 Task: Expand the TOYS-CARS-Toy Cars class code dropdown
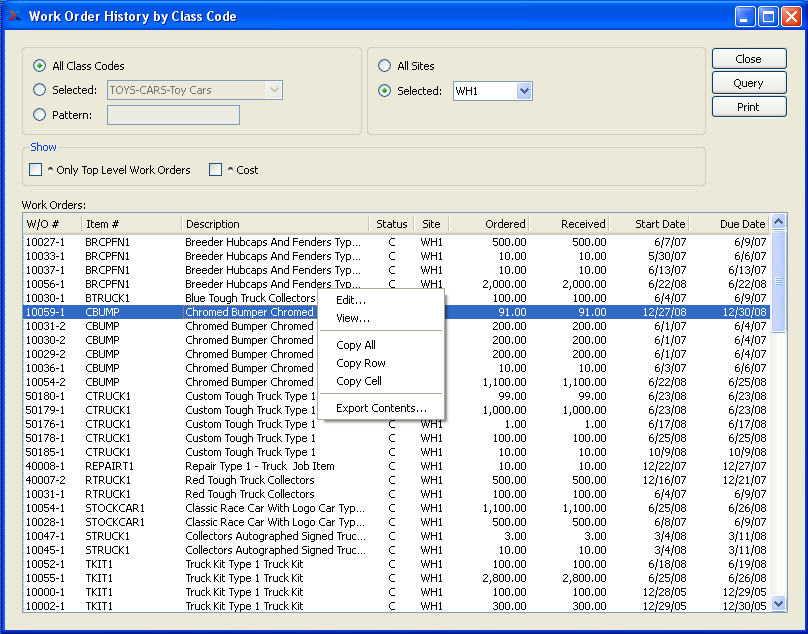[274, 91]
